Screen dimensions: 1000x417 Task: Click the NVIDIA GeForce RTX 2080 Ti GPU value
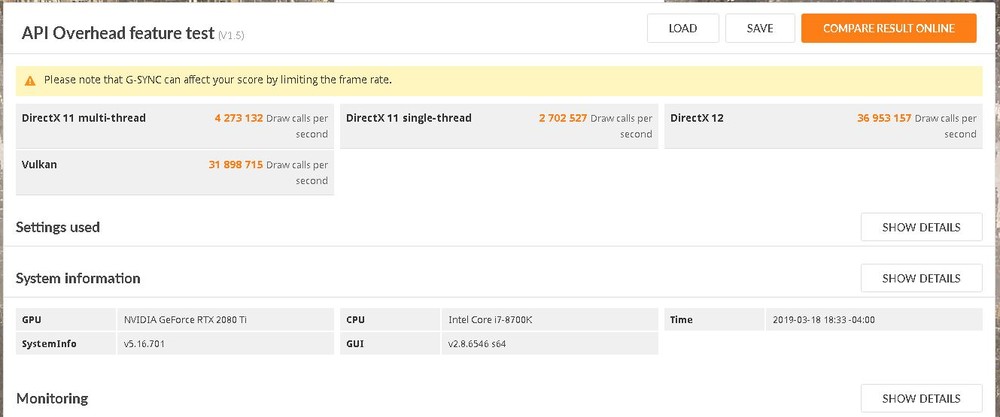click(x=171, y=320)
